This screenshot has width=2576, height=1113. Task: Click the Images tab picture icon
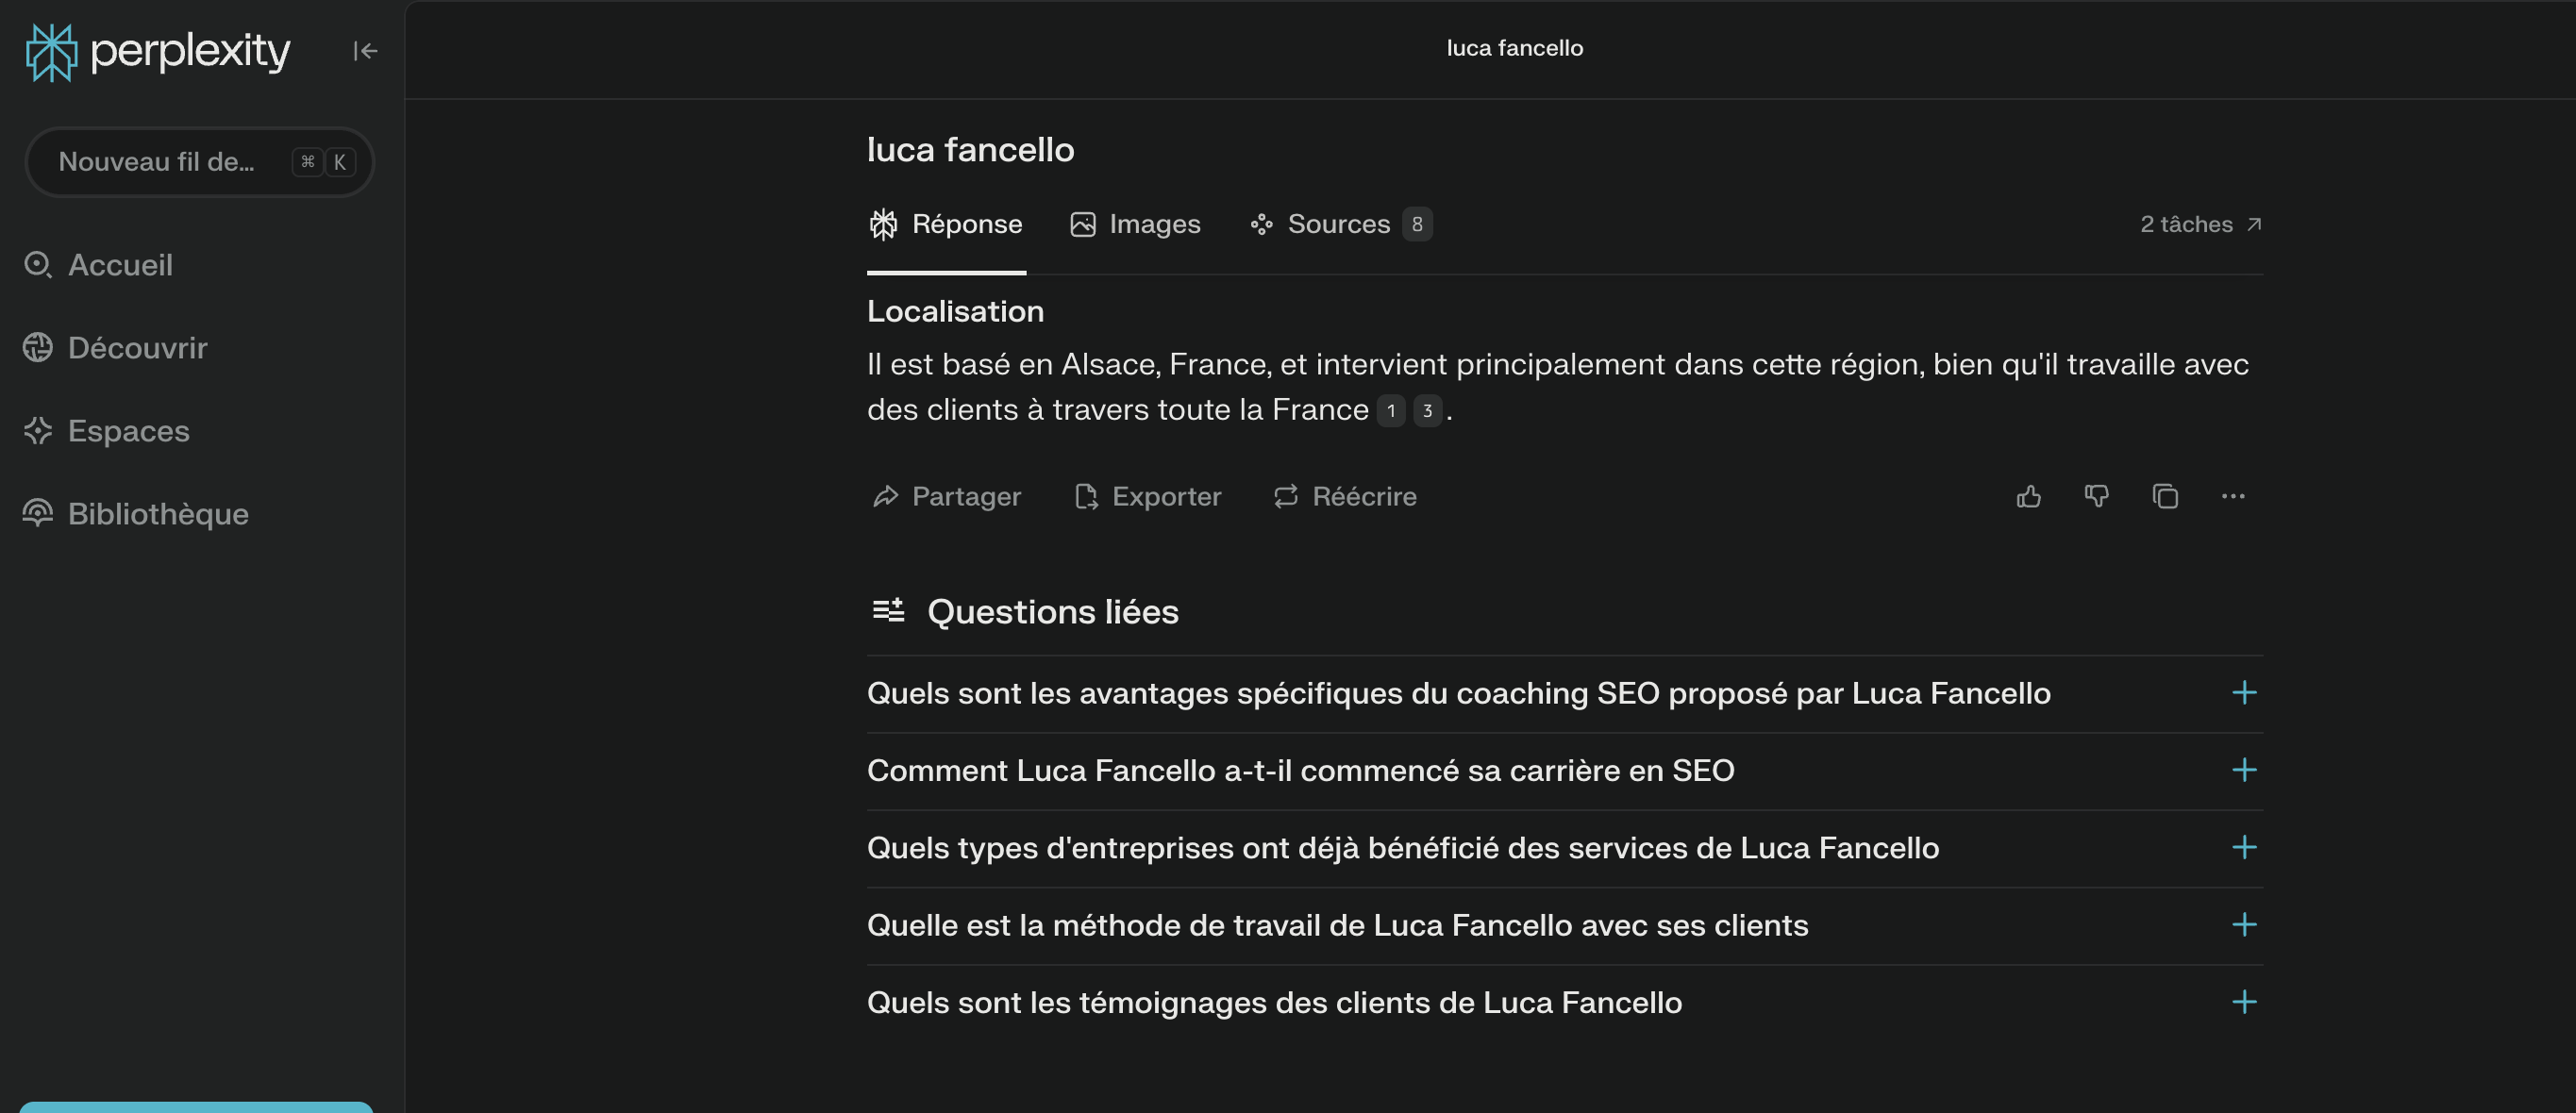coord(1083,224)
